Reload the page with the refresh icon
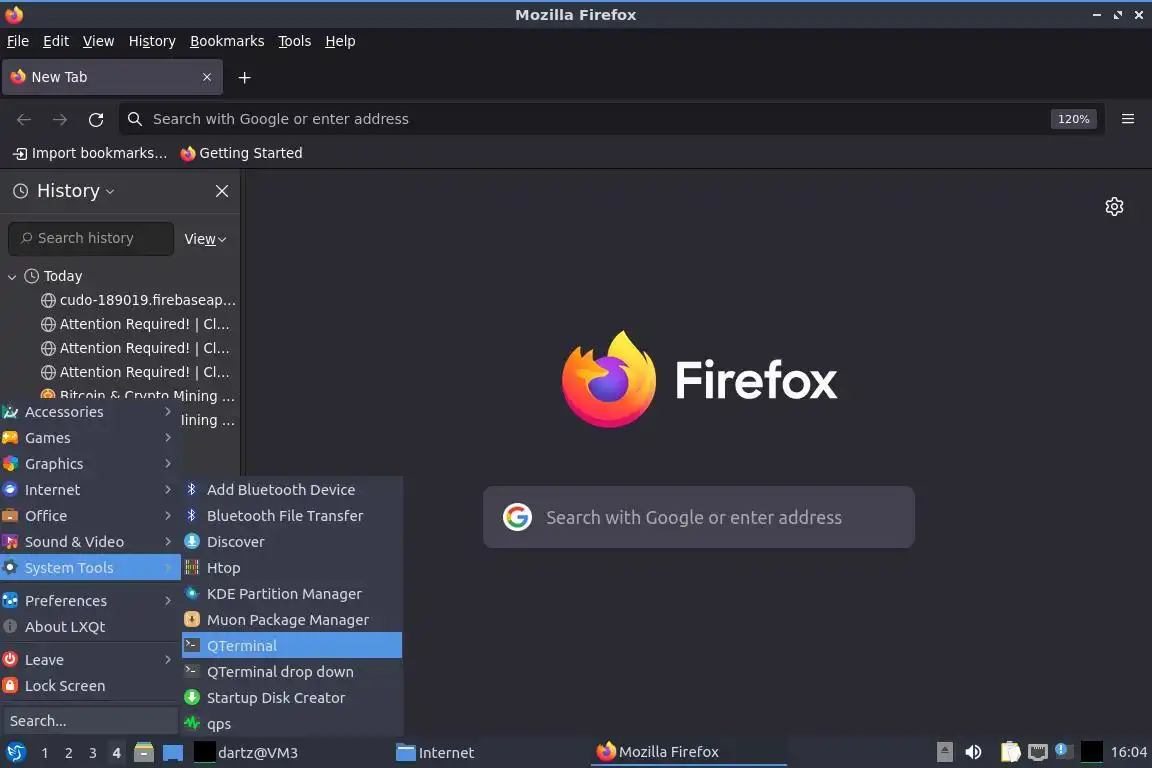Viewport: 1152px width, 768px height. pyautogui.click(x=96, y=119)
